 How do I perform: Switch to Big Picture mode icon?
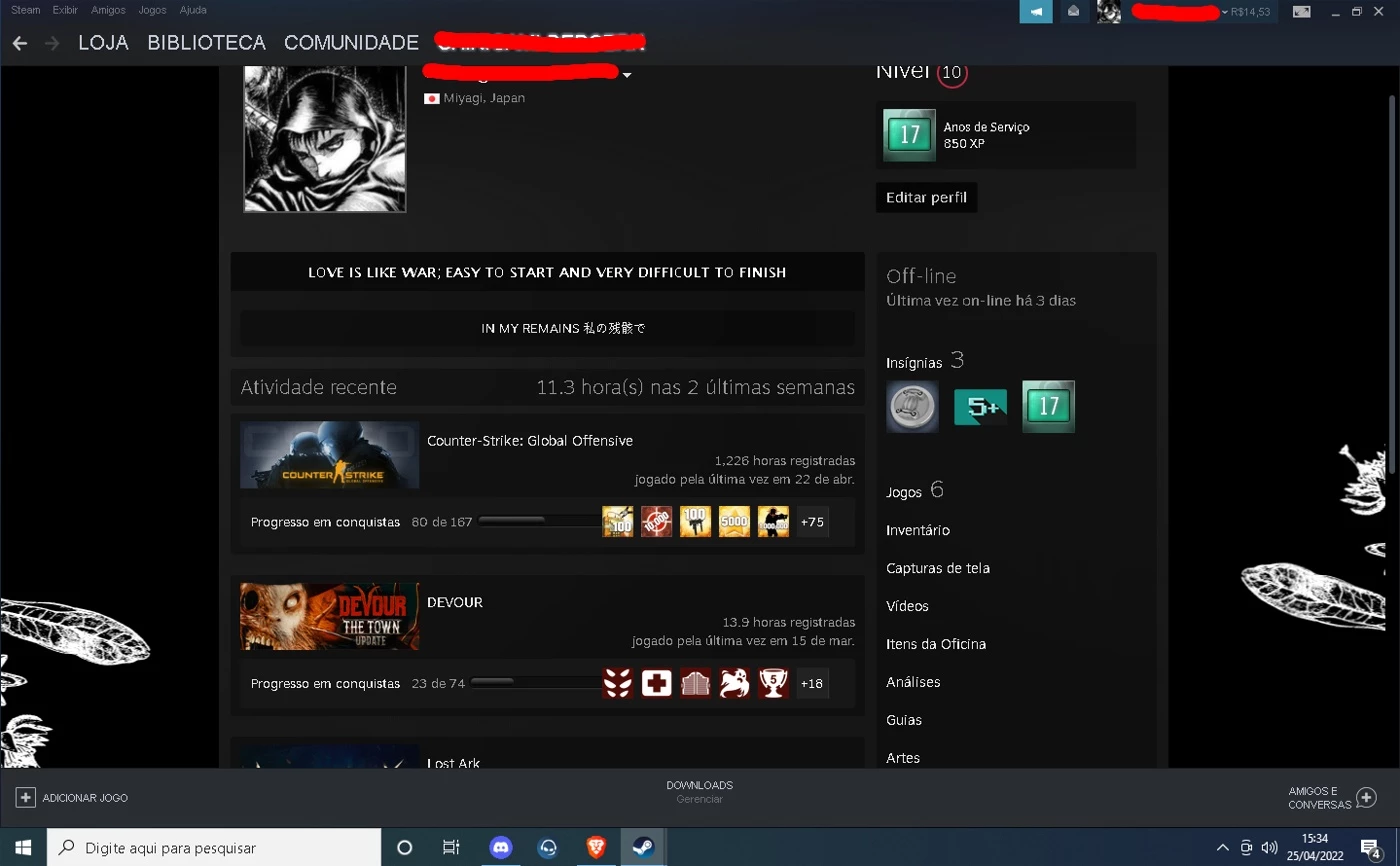1301,12
